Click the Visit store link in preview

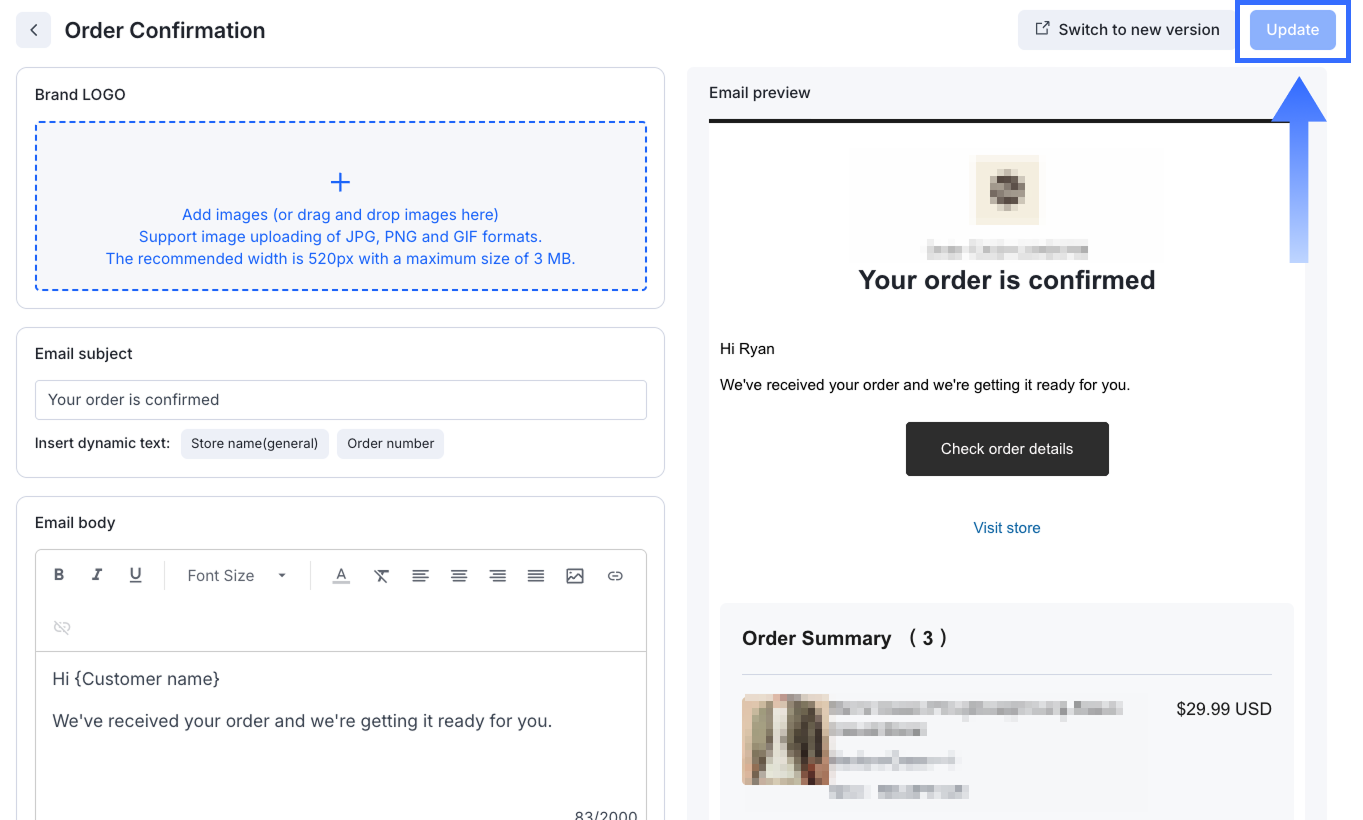1006,528
